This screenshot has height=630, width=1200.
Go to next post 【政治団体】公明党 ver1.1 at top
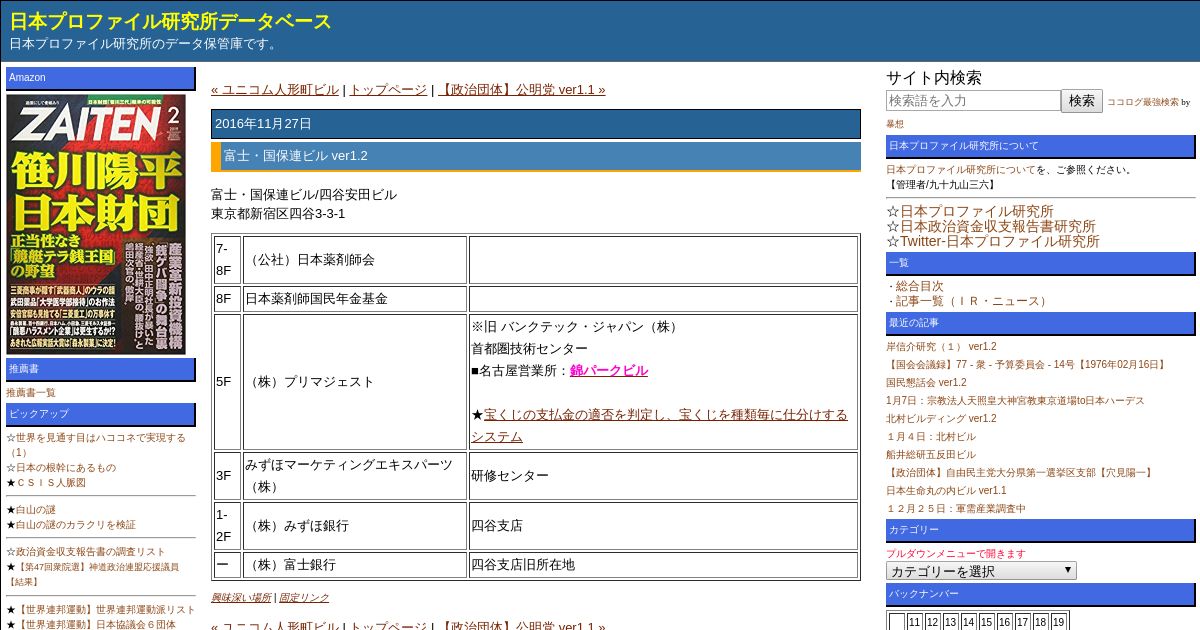(x=521, y=90)
